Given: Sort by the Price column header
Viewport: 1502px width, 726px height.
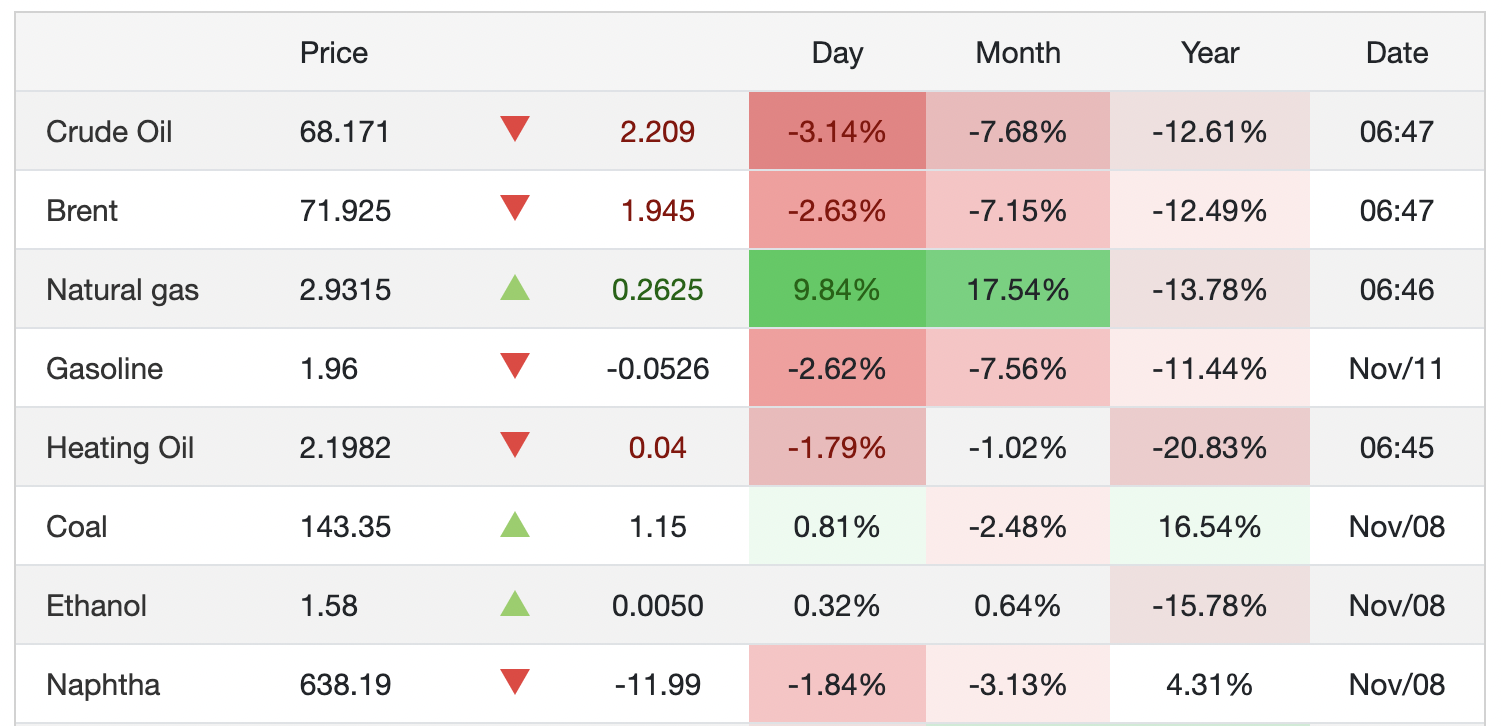Looking at the screenshot, I should [334, 53].
